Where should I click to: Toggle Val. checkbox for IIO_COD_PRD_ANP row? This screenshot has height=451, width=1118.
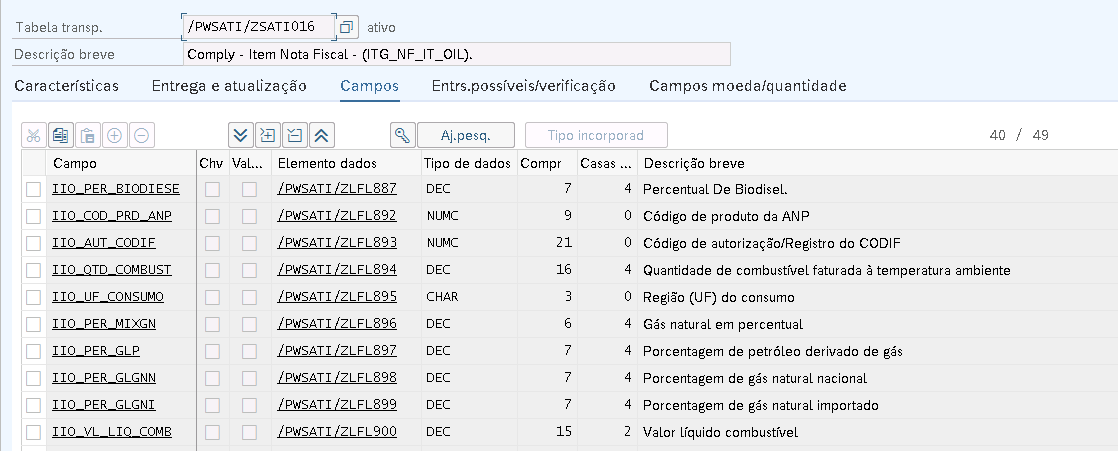(x=249, y=216)
